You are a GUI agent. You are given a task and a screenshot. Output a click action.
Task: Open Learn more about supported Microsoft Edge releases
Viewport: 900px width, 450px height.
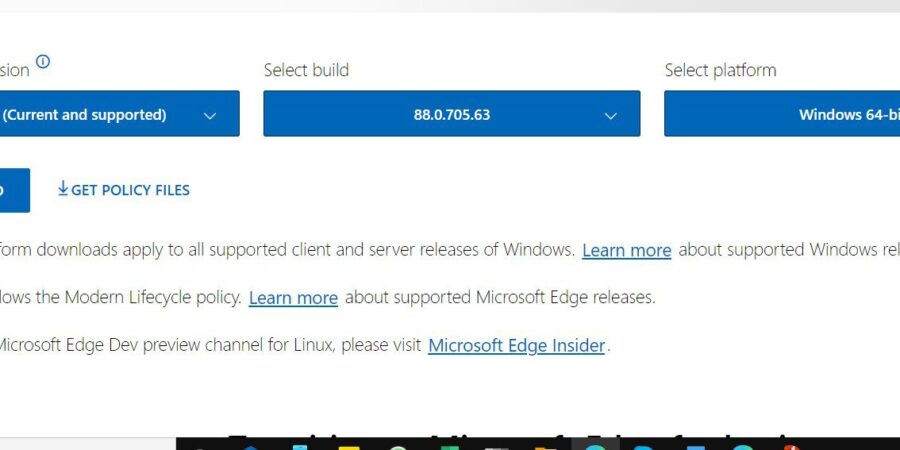293,298
